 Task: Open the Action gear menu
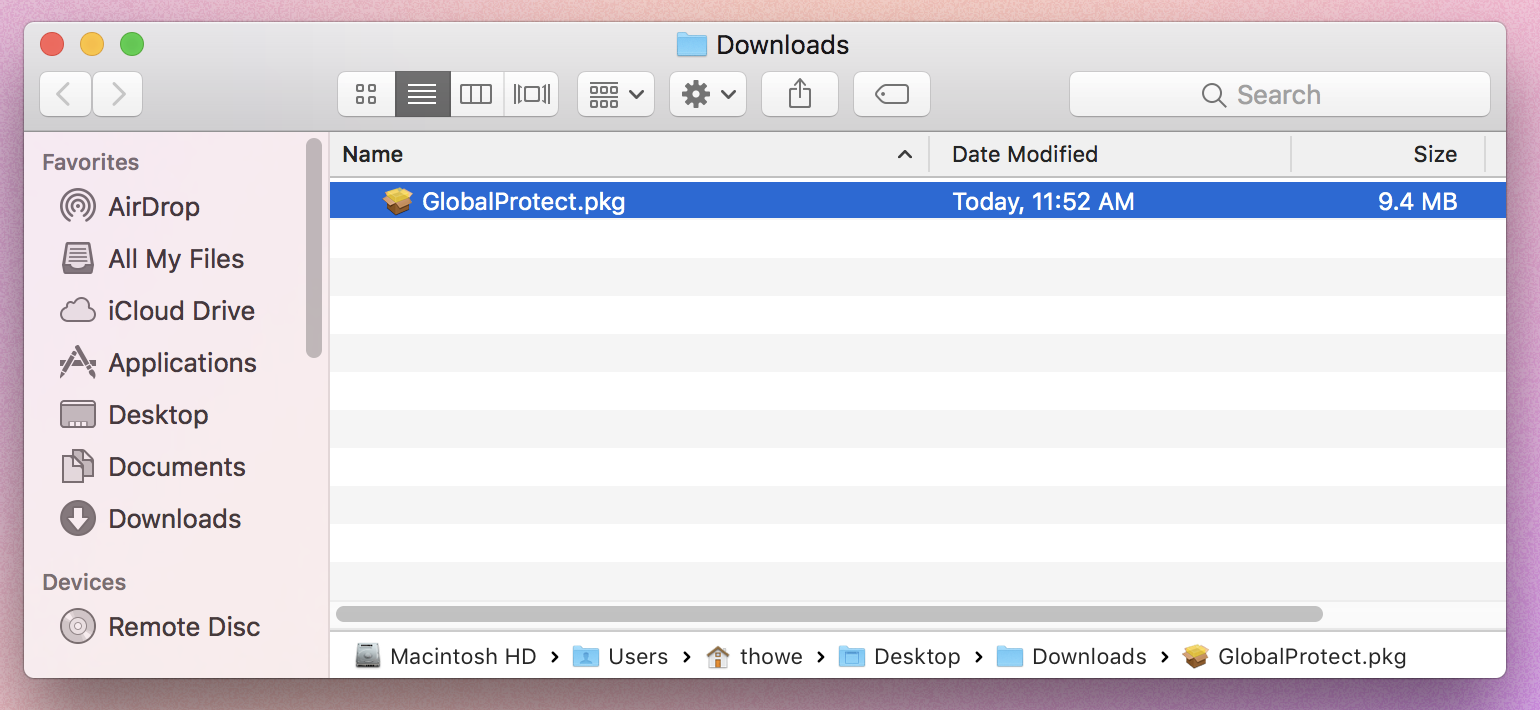(708, 95)
